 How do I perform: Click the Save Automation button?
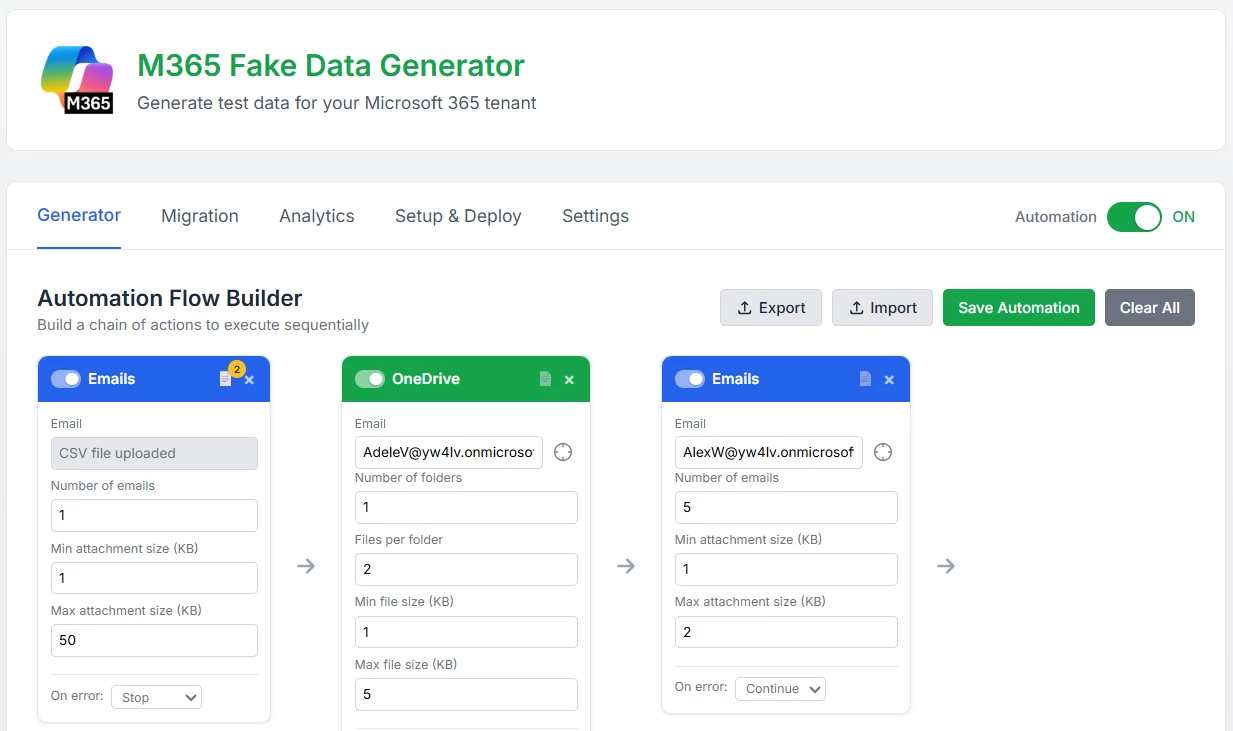(x=1018, y=308)
